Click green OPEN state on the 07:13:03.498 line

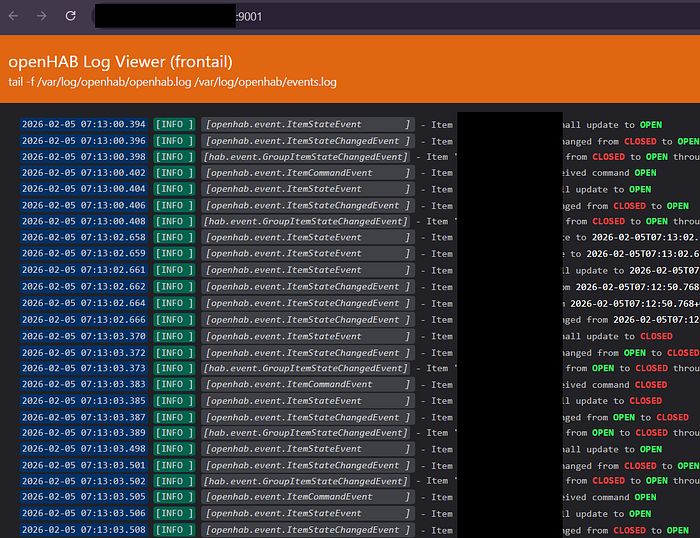click(651, 449)
